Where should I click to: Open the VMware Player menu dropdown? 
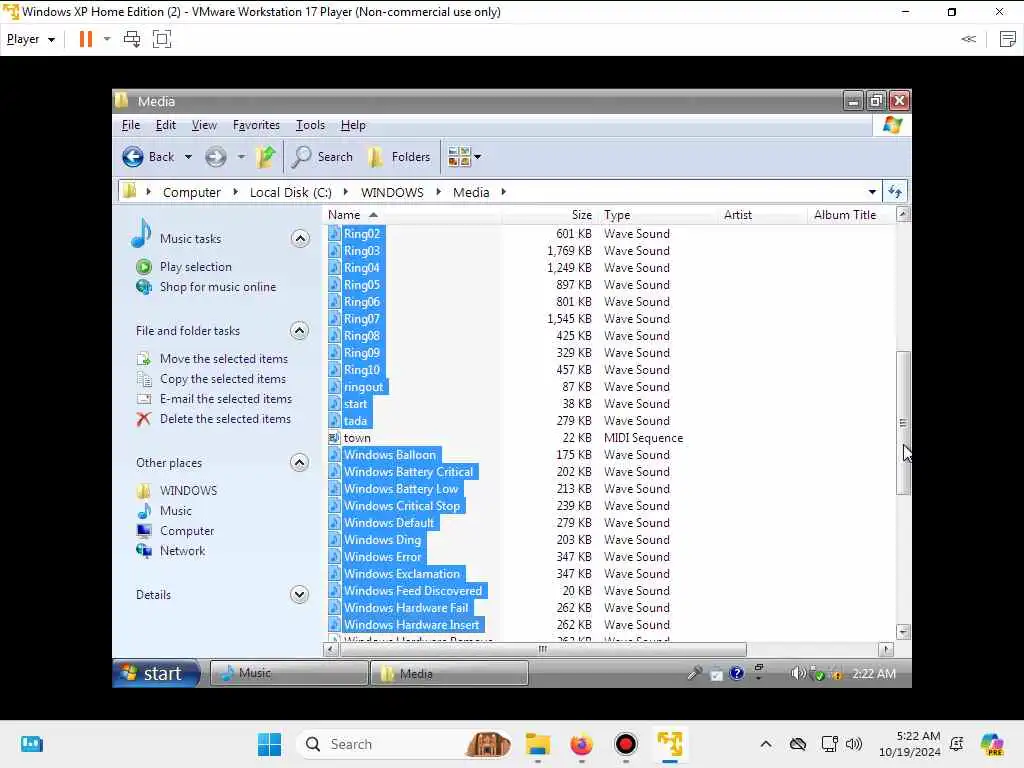(x=31, y=39)
